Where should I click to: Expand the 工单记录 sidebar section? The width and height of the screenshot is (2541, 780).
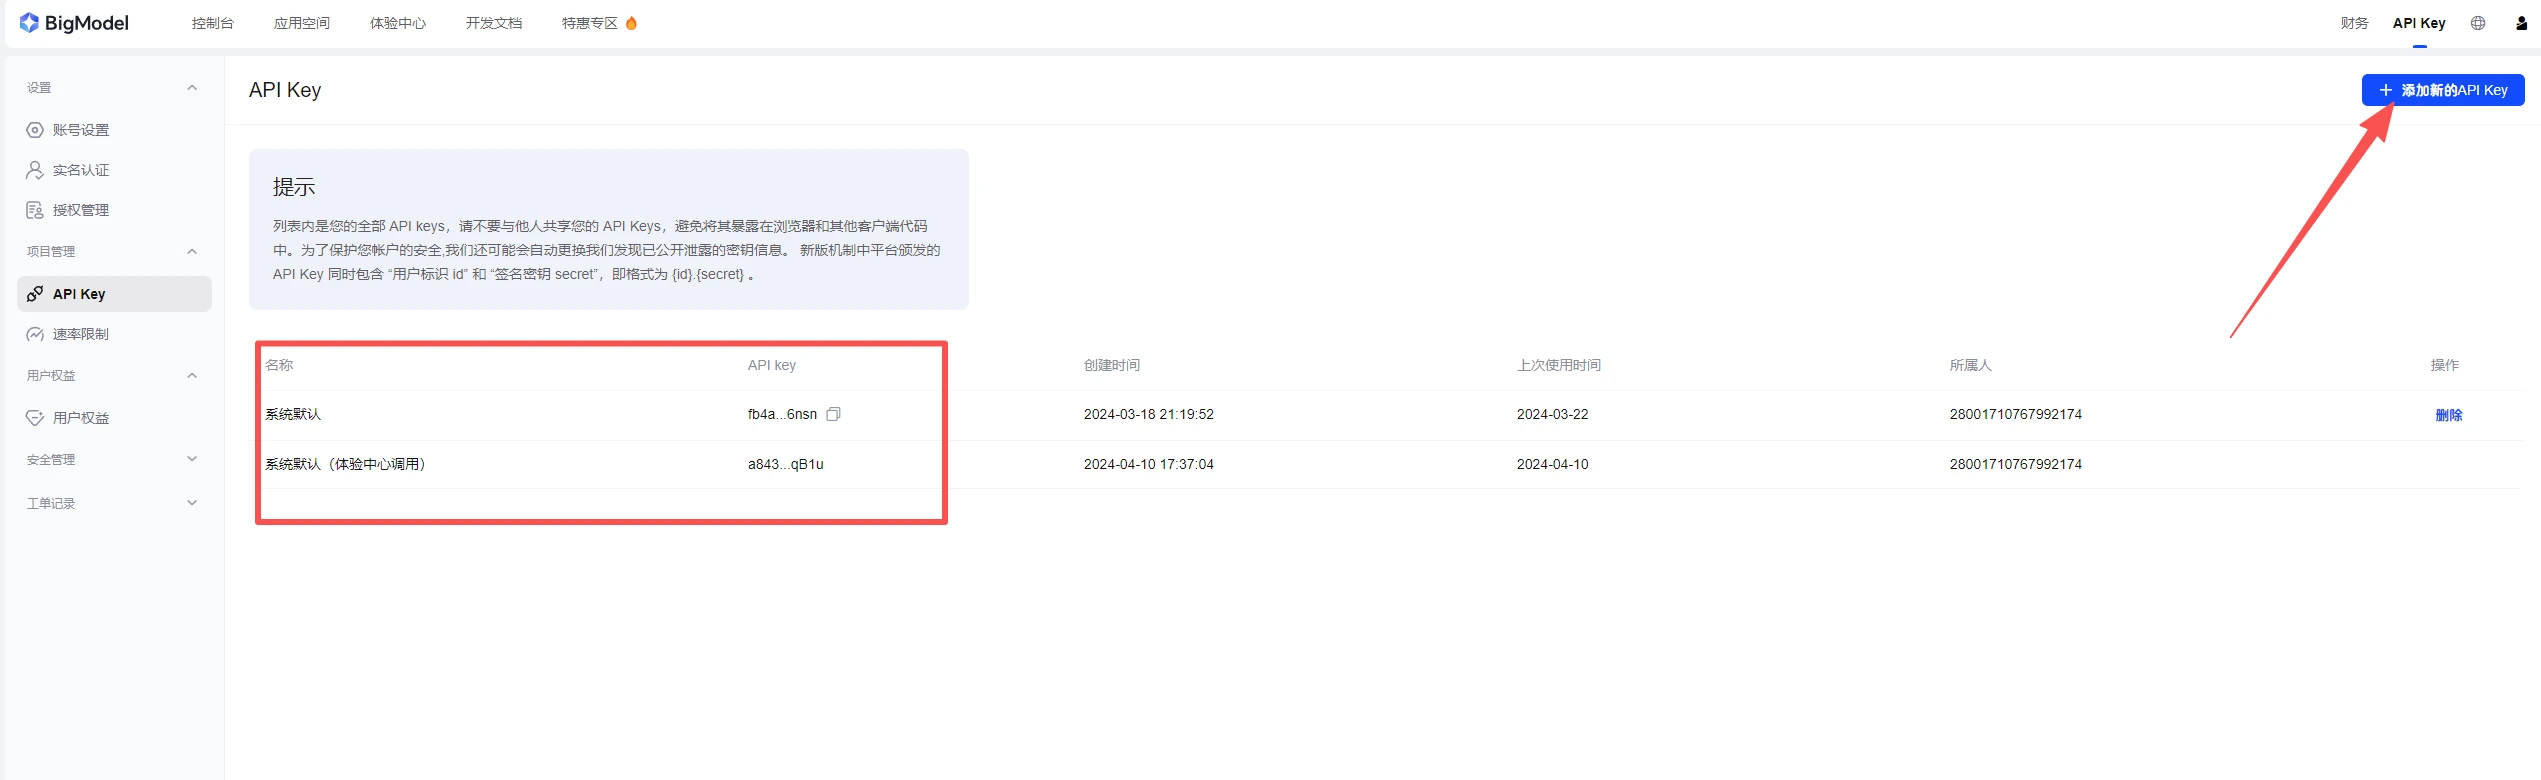(x=192, y=503)
